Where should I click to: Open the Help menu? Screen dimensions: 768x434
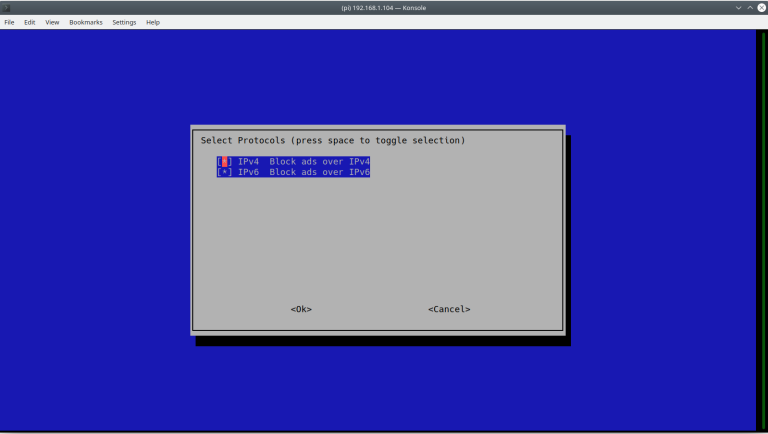[x=153, y=22]
